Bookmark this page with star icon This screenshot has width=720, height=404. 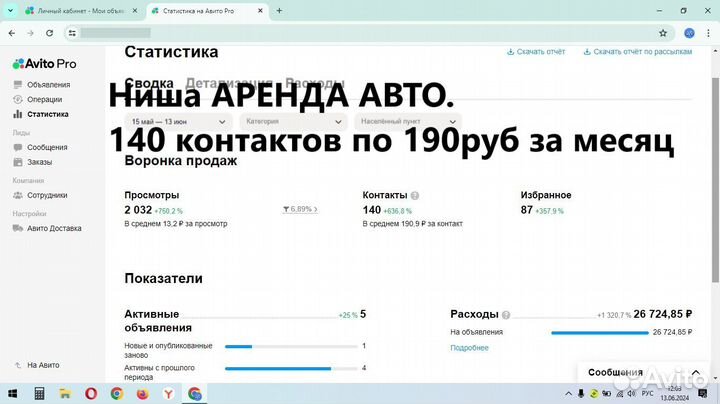pyautogui.click(x=663, y=33)
